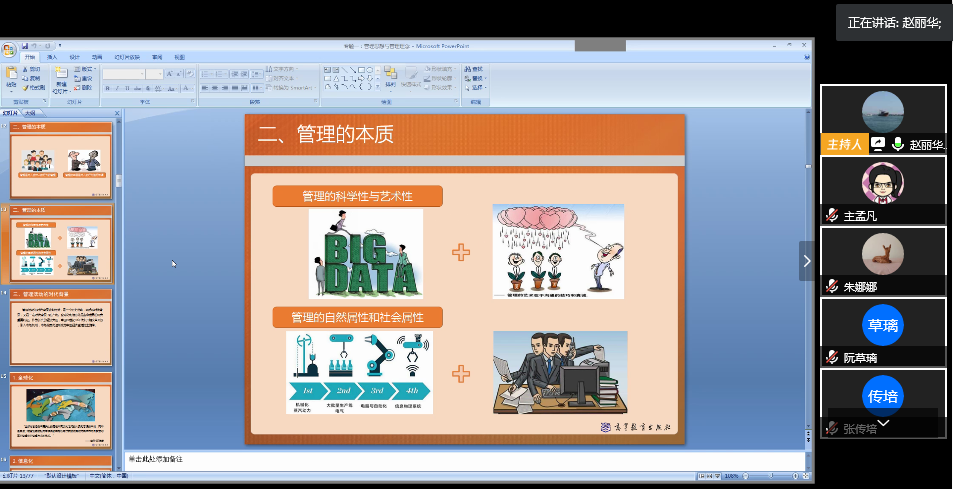The height and width of the screenshot is (489, 953).
Task: Toggle bold formatting in the font group
Action: coord(106,88)
